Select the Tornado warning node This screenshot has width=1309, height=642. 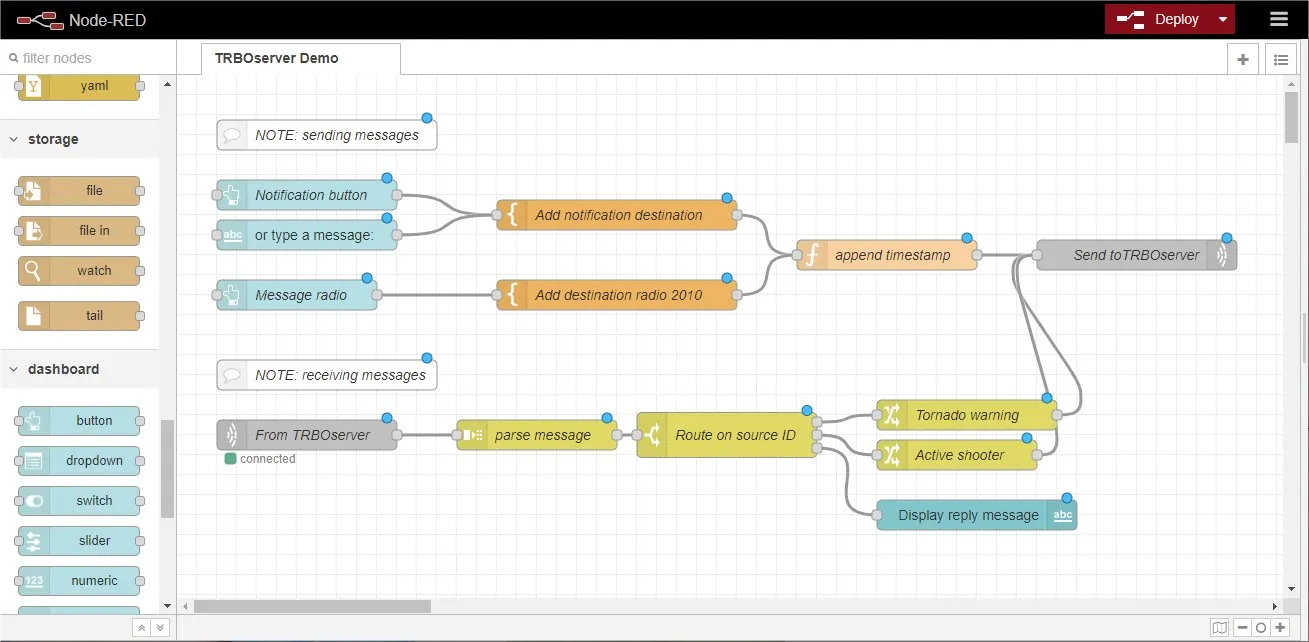pos(967,415)
